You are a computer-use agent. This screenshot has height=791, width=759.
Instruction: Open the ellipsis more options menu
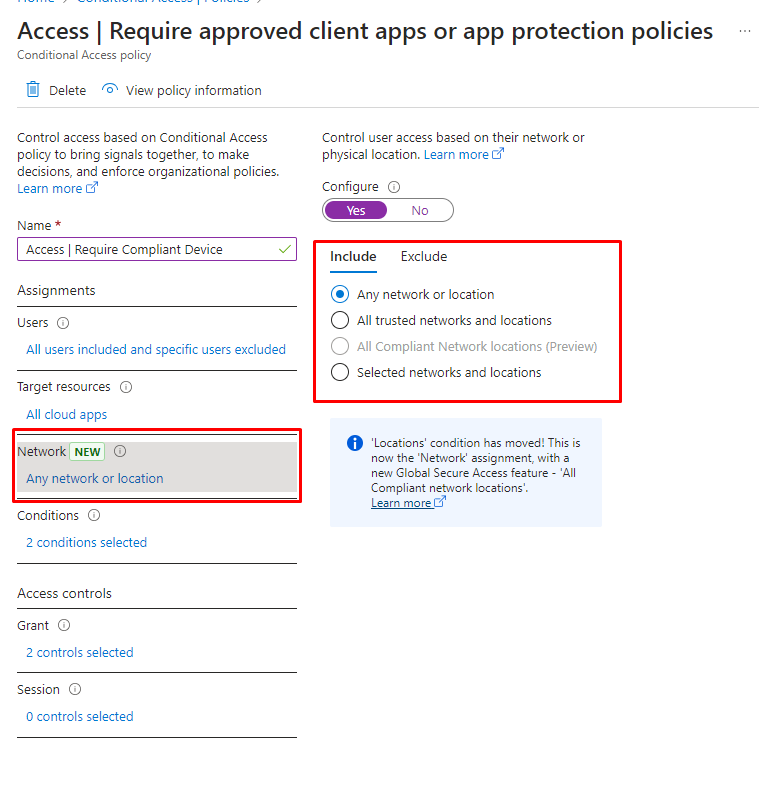tap(744, 31)
